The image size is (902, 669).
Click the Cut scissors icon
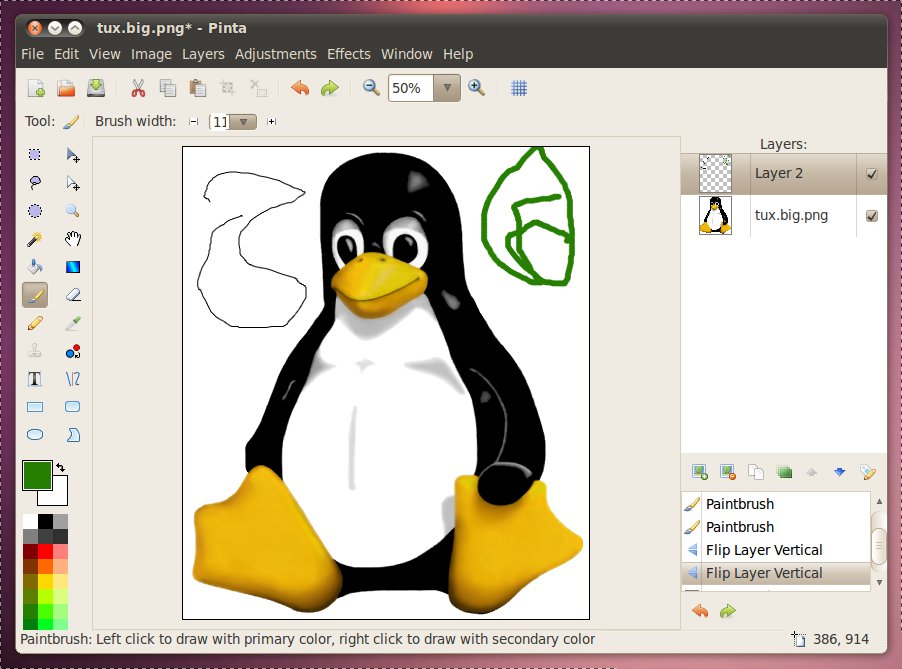pyautogui.click(x=138, y=88)
